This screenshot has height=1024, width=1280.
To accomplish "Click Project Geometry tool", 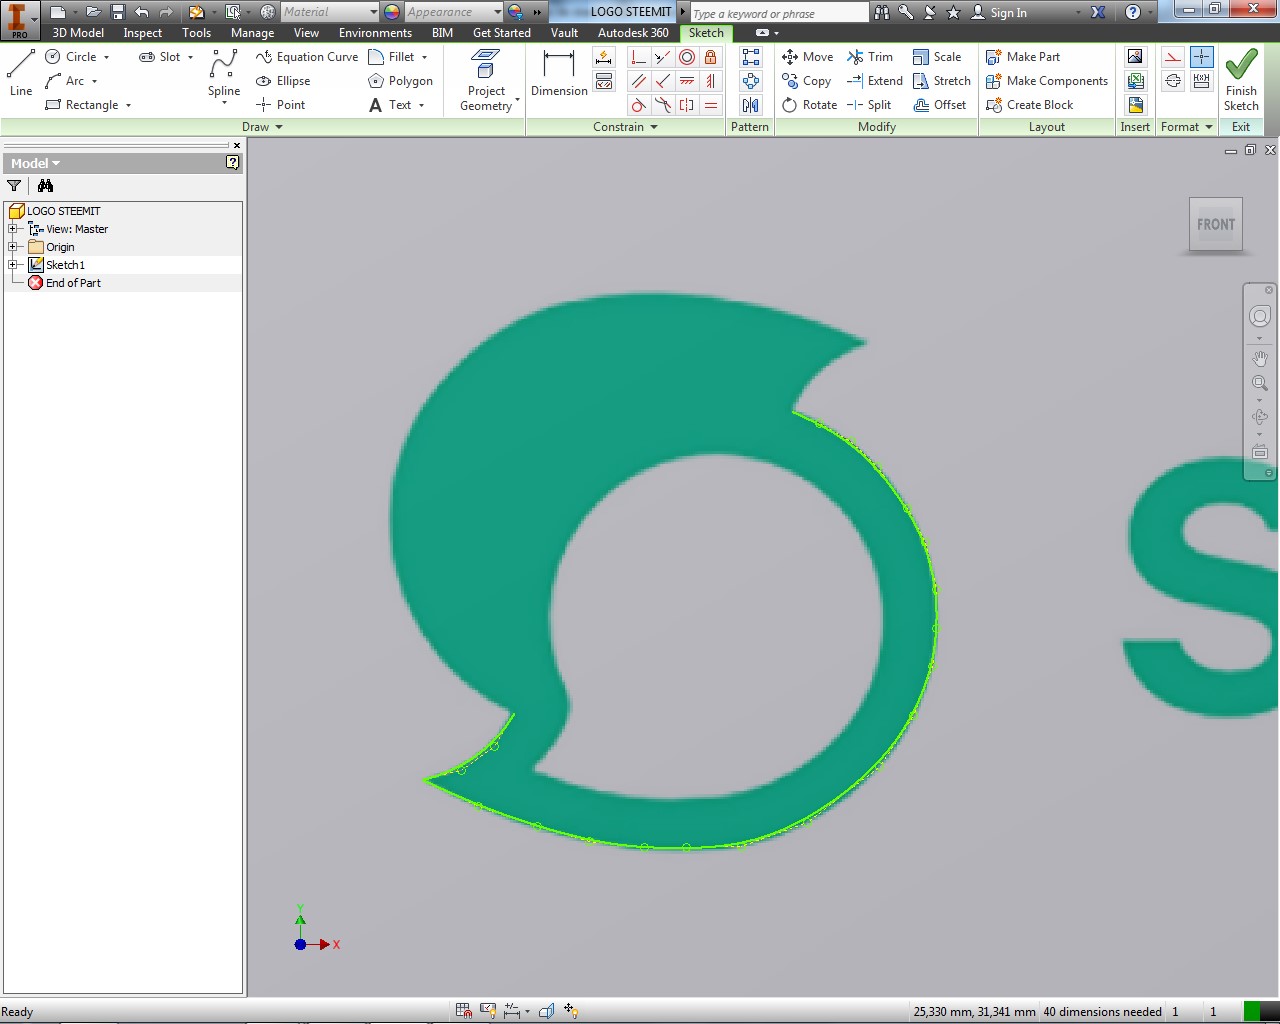I will tap(486, 80).
